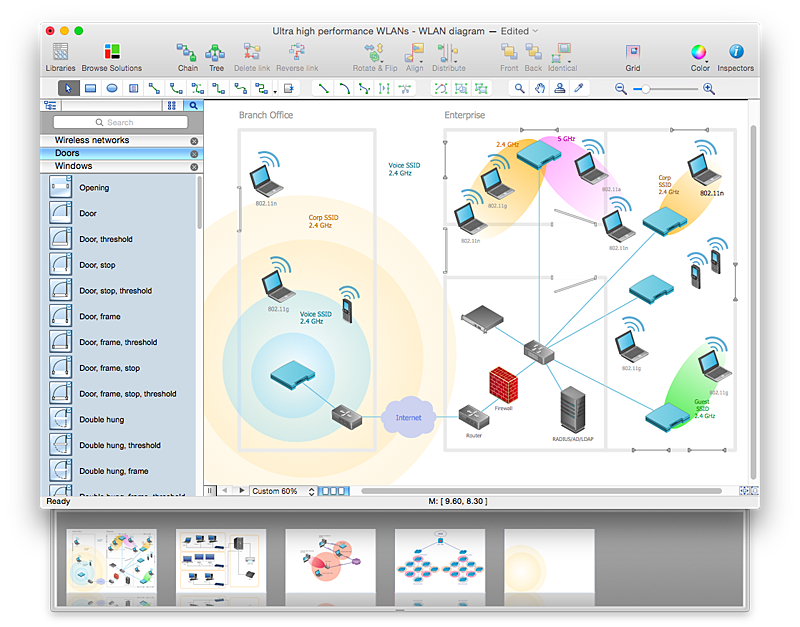Close the Wireless networks library
The width and height of the screenshot is (800, 627).
pyautogui.click(x=194, y=141)
